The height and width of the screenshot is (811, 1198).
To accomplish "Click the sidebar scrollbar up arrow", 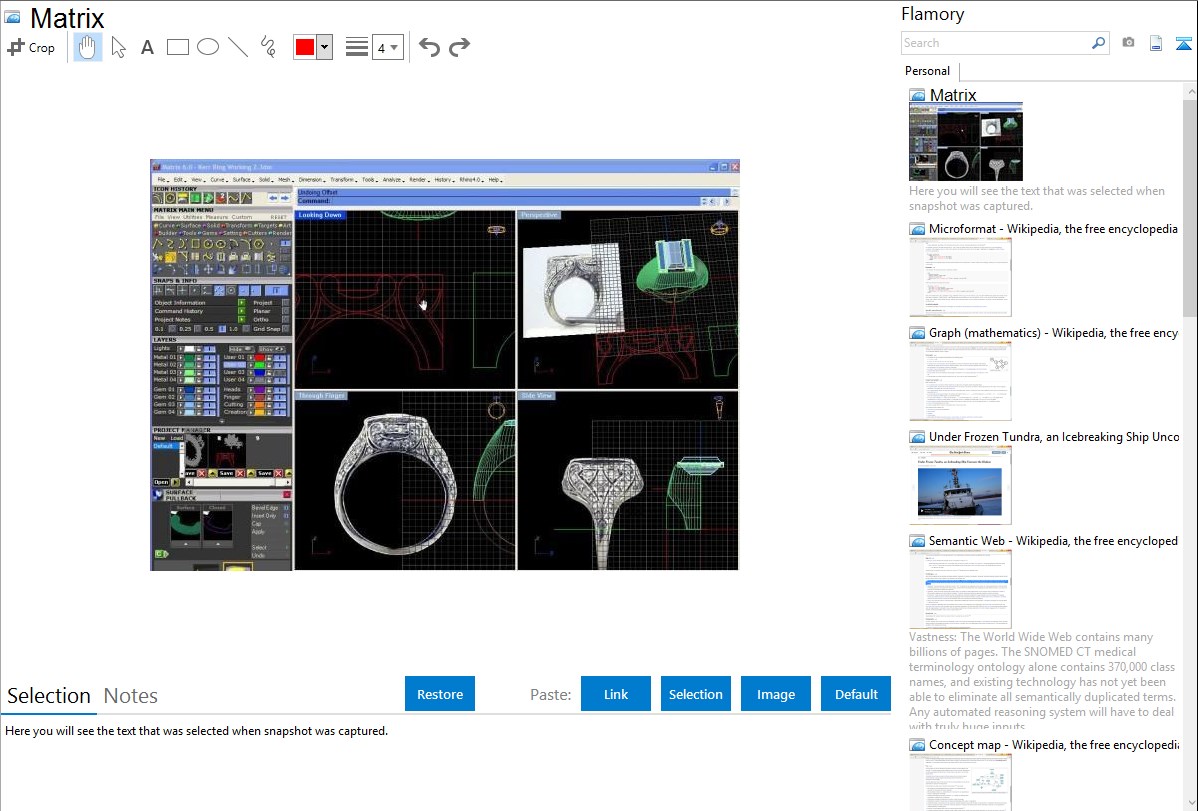I will click(x=1190, y=91).
